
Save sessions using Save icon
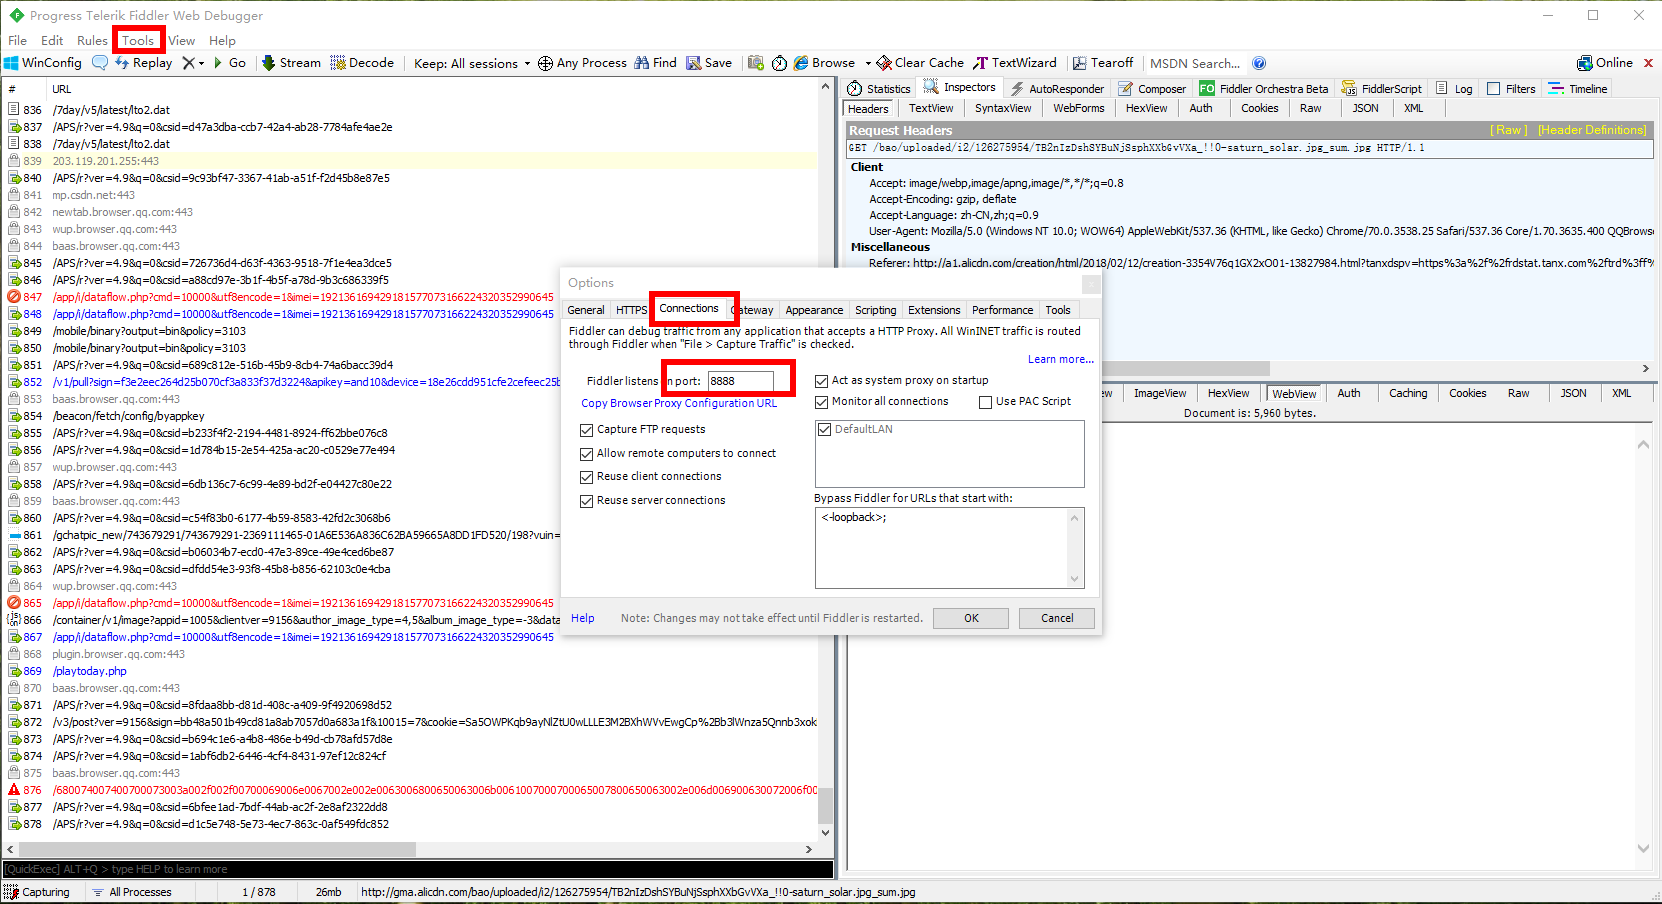click(x=709, y=63)
